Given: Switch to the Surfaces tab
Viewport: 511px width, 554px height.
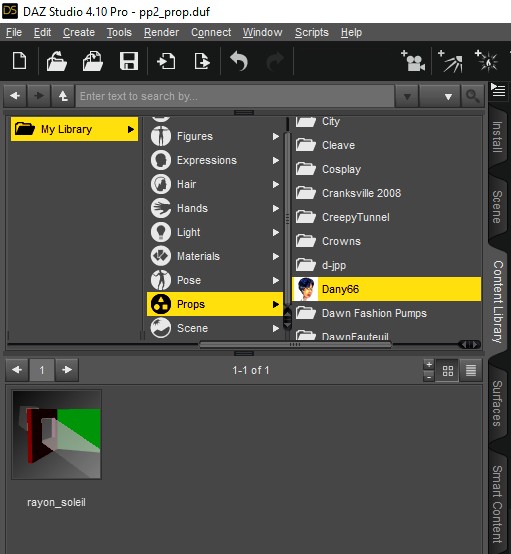Looking at the screenshot, I should point(498,403).
